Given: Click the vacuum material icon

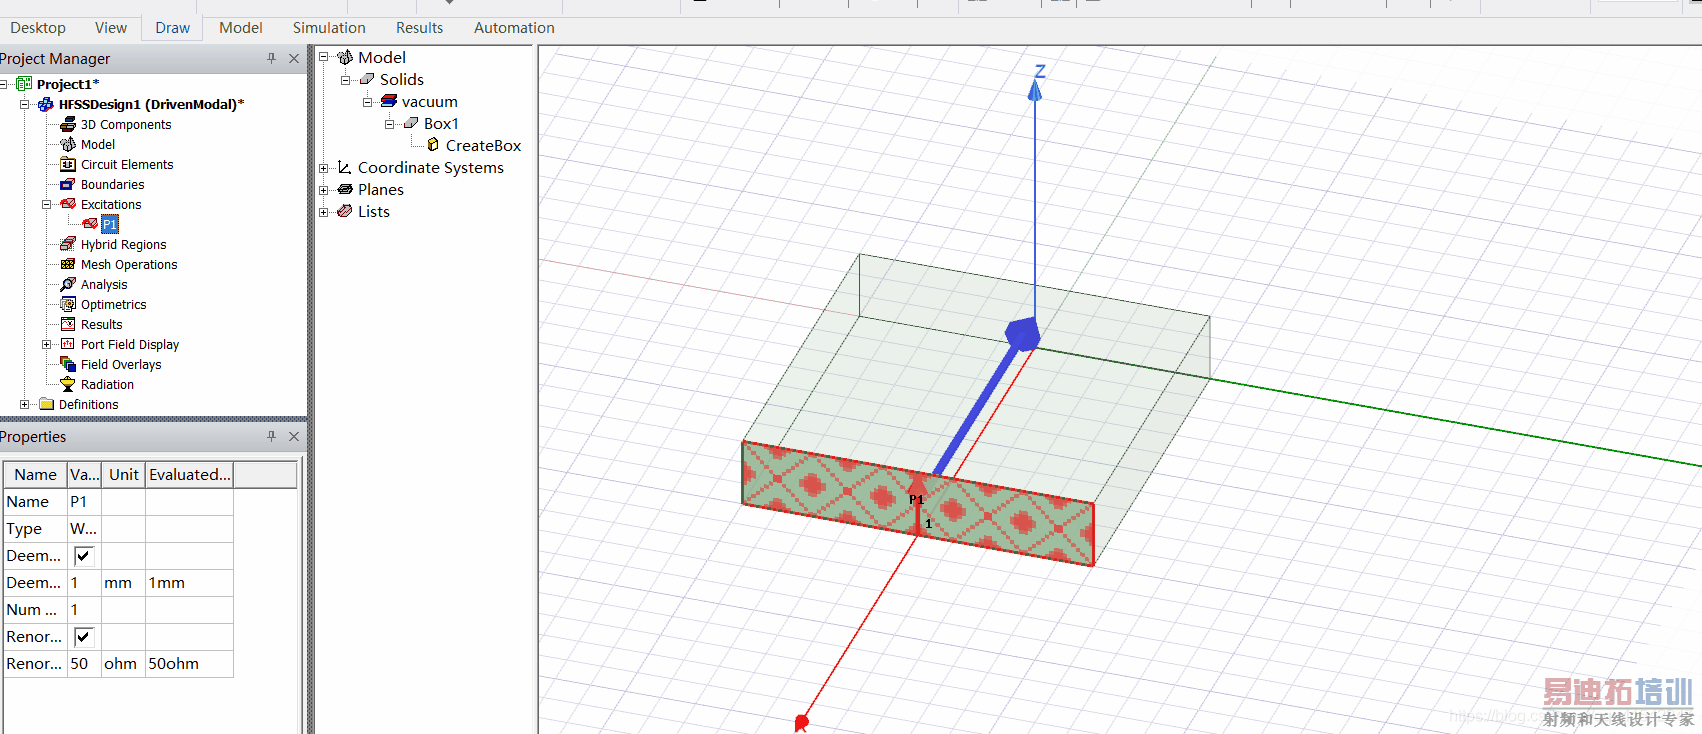Looking at the screenshot, I should coord(389,101).
